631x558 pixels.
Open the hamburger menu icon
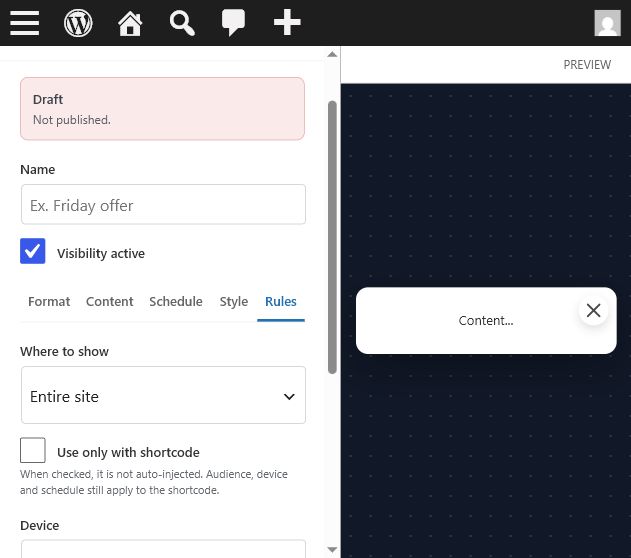pyautogui.click(x=25, y=23)
